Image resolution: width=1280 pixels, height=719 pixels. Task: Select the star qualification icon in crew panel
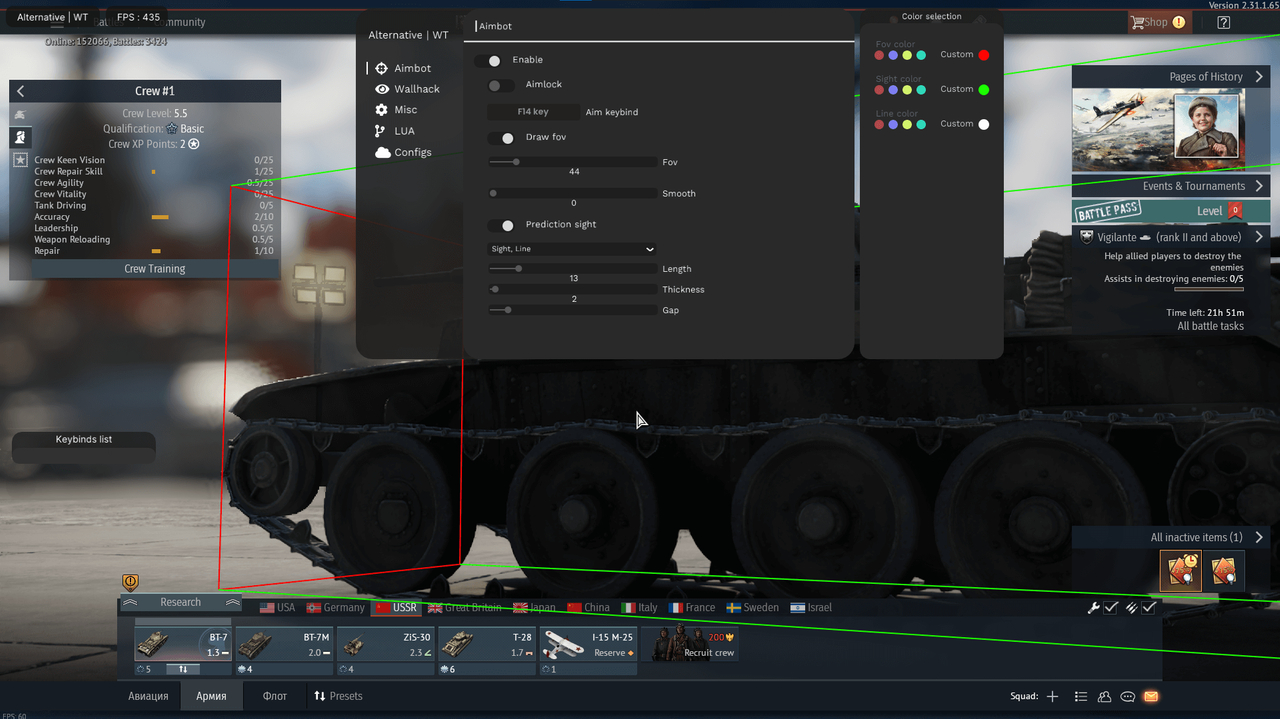tap(20, 160)
